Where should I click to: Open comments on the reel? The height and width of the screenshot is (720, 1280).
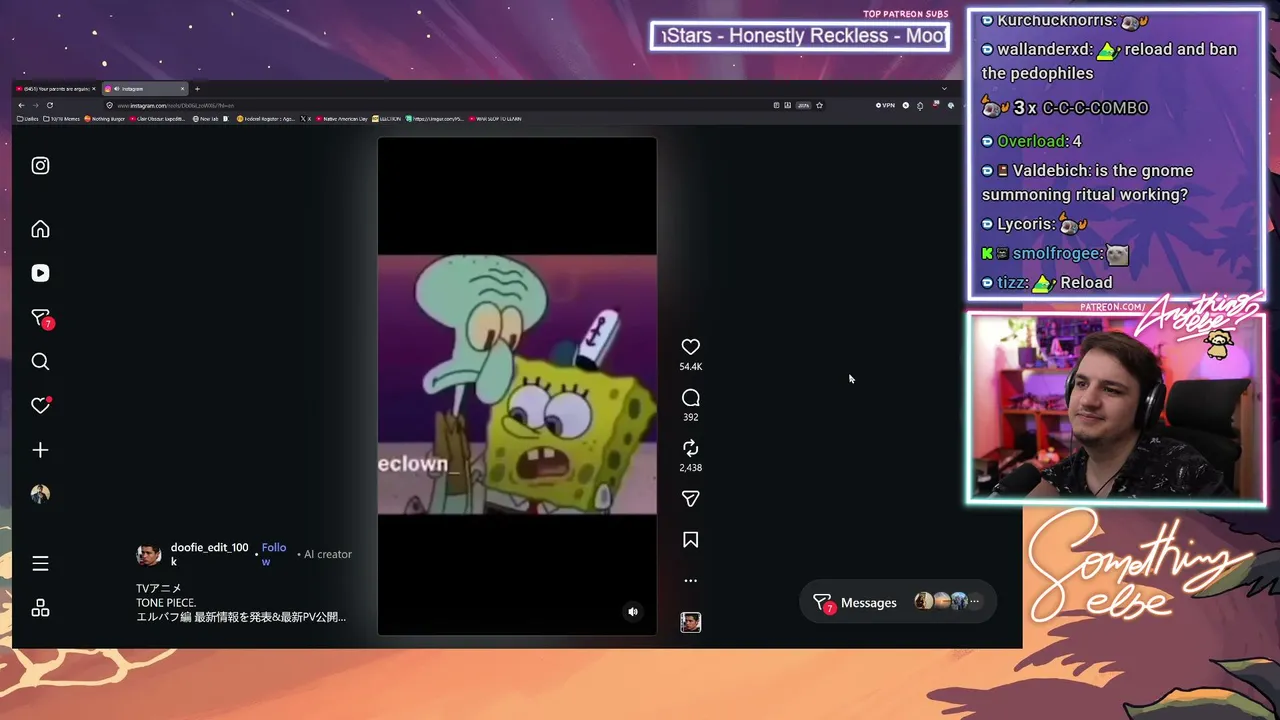690,398
